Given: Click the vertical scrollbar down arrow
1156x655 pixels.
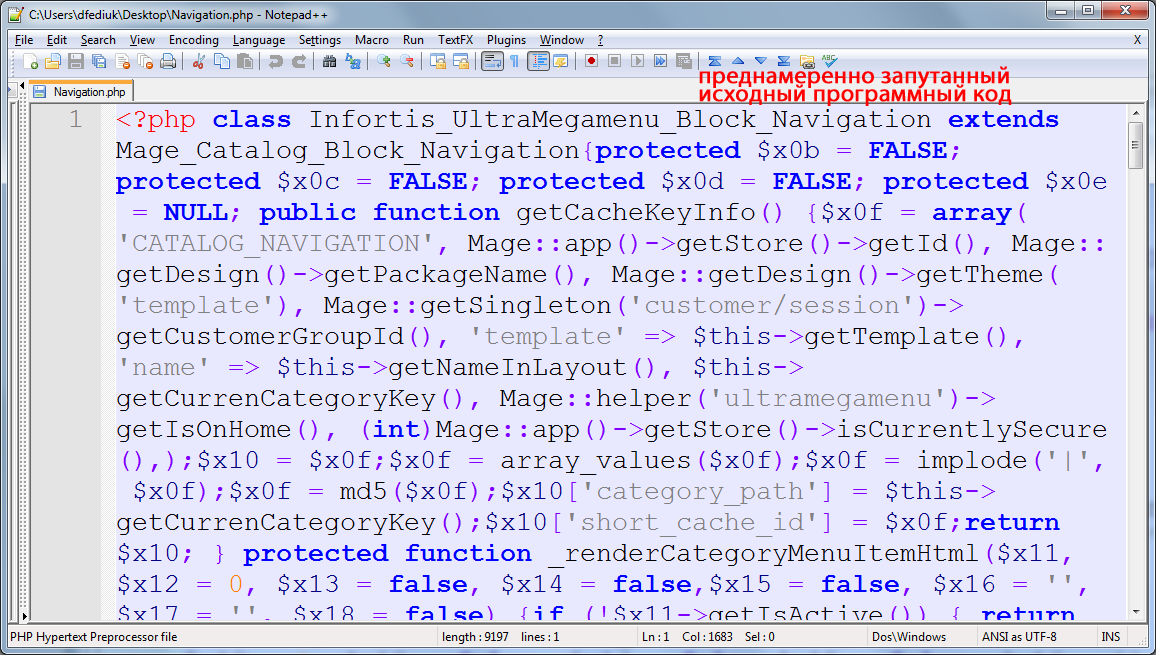Looking at the screenshot, I should point(1135,611).
